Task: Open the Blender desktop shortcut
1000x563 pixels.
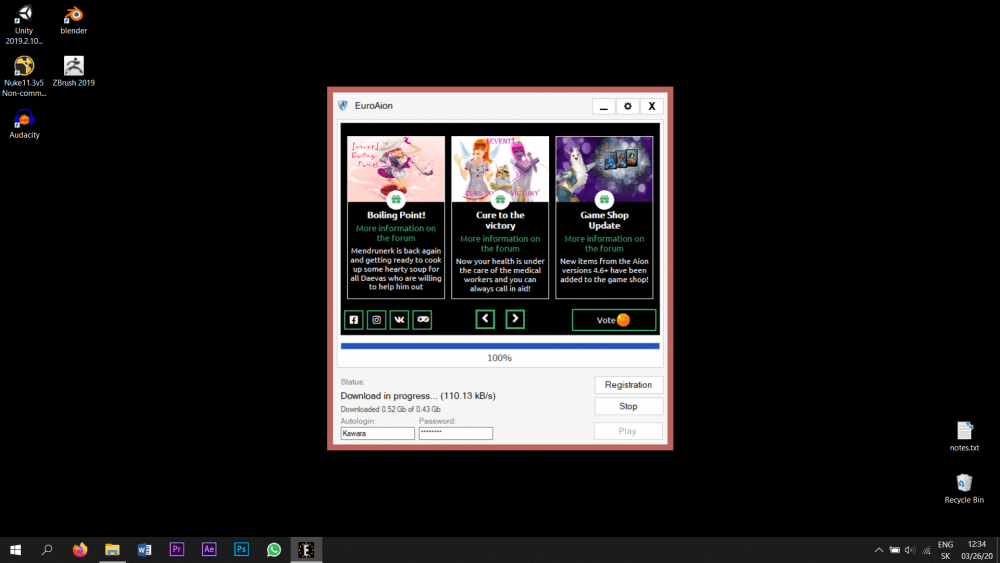Action: (x=73, y=19)
